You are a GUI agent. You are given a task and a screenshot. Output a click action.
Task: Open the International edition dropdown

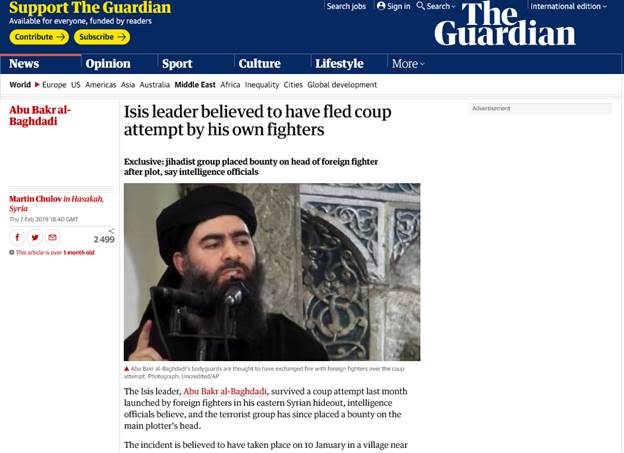[569, 6]
